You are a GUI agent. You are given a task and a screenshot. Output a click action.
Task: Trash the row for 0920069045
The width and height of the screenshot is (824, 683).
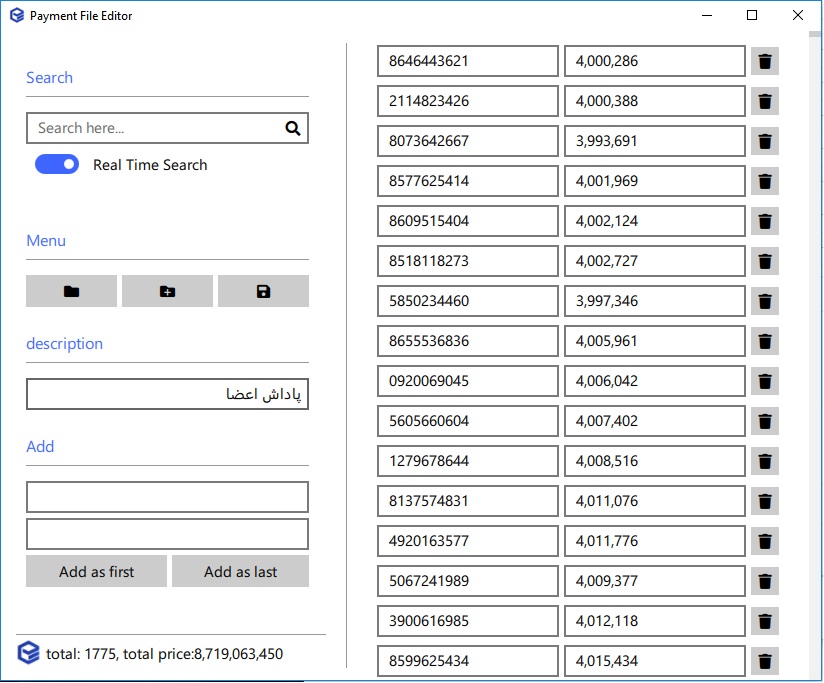(765, 381)
